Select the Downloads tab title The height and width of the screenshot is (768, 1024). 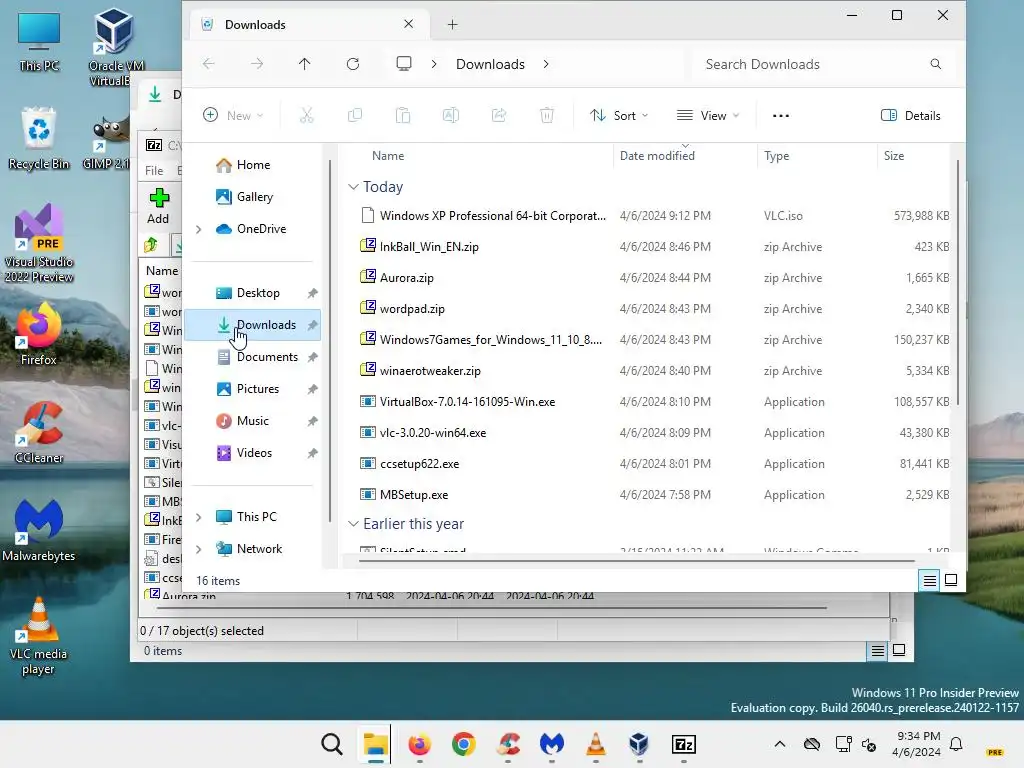coord(255,25)
